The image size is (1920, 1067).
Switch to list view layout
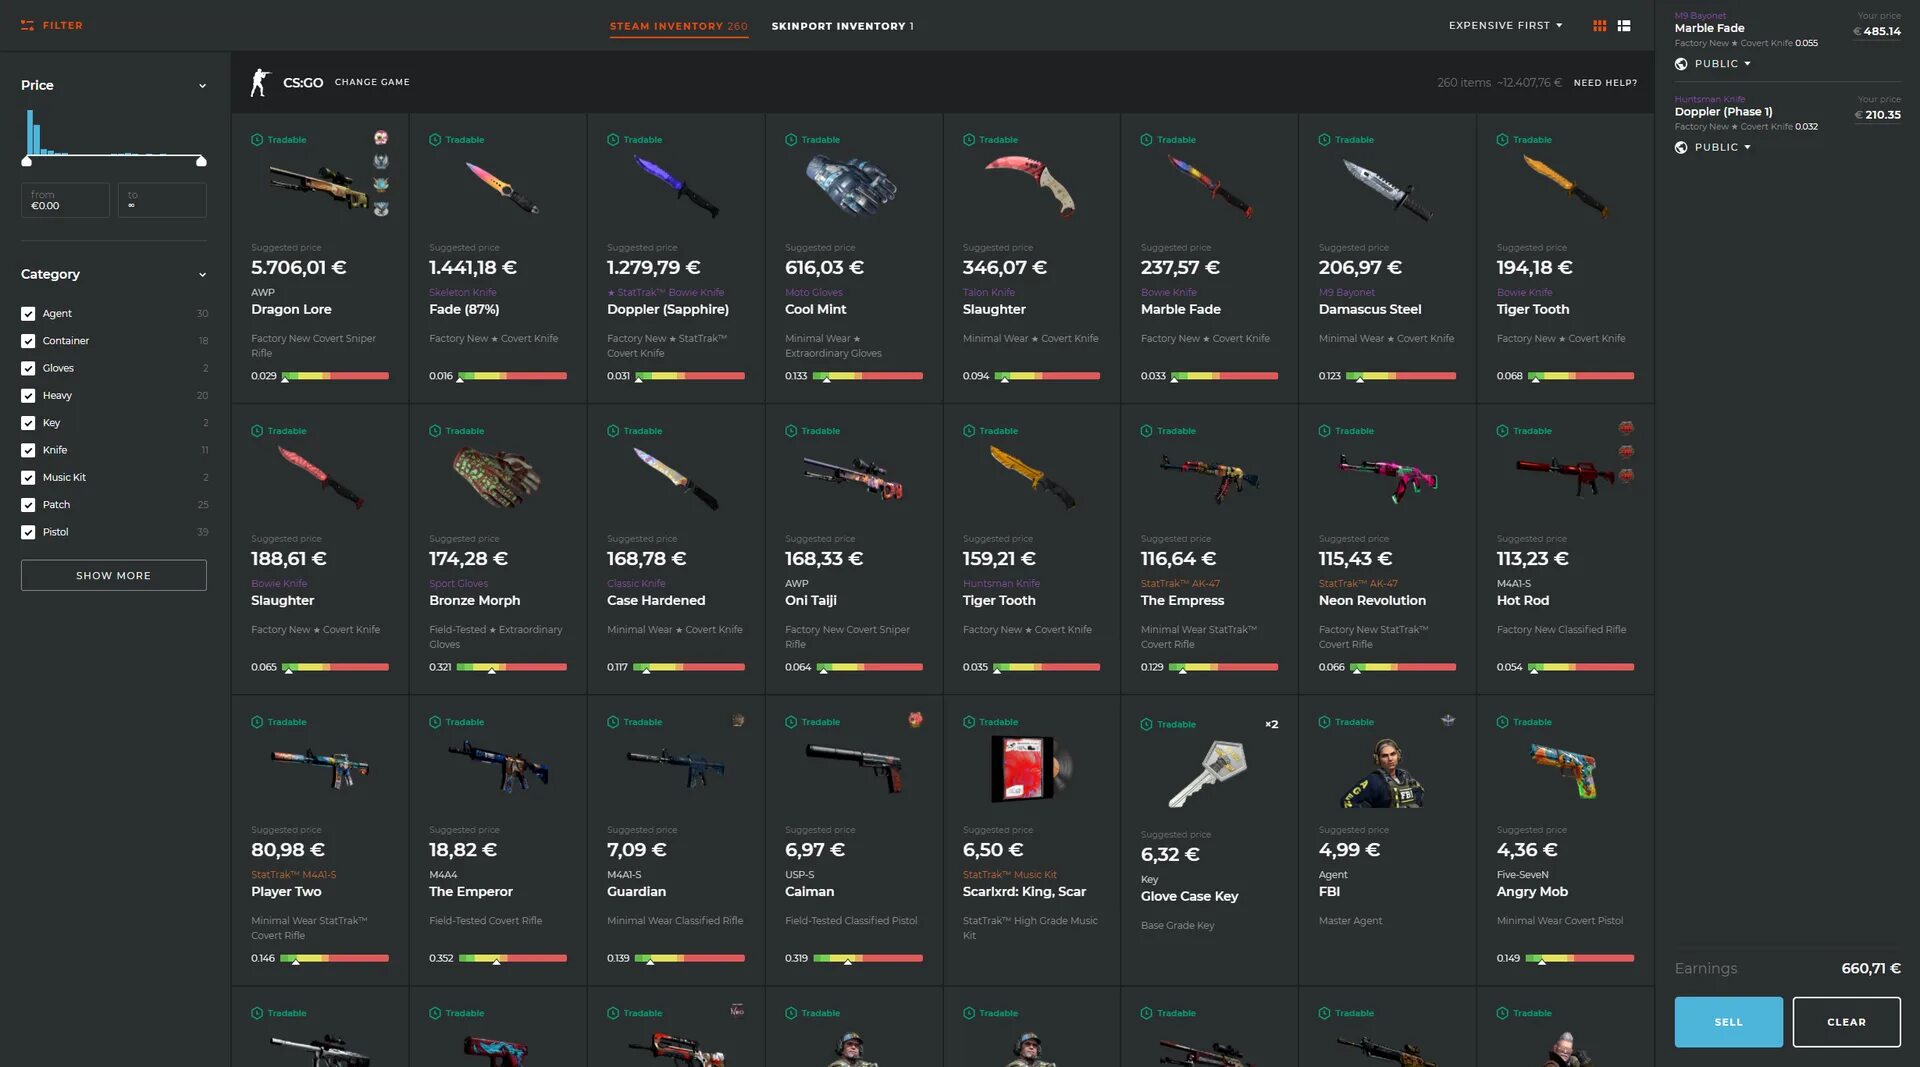point(1624,25)
